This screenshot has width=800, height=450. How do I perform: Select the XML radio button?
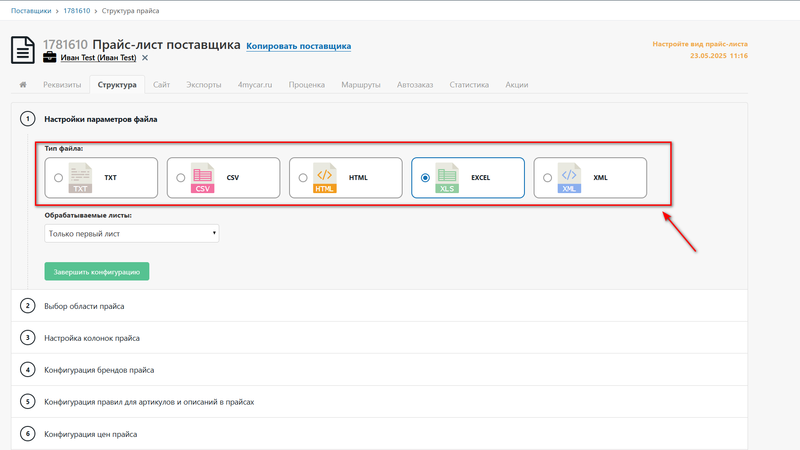[x=547, y=178]
